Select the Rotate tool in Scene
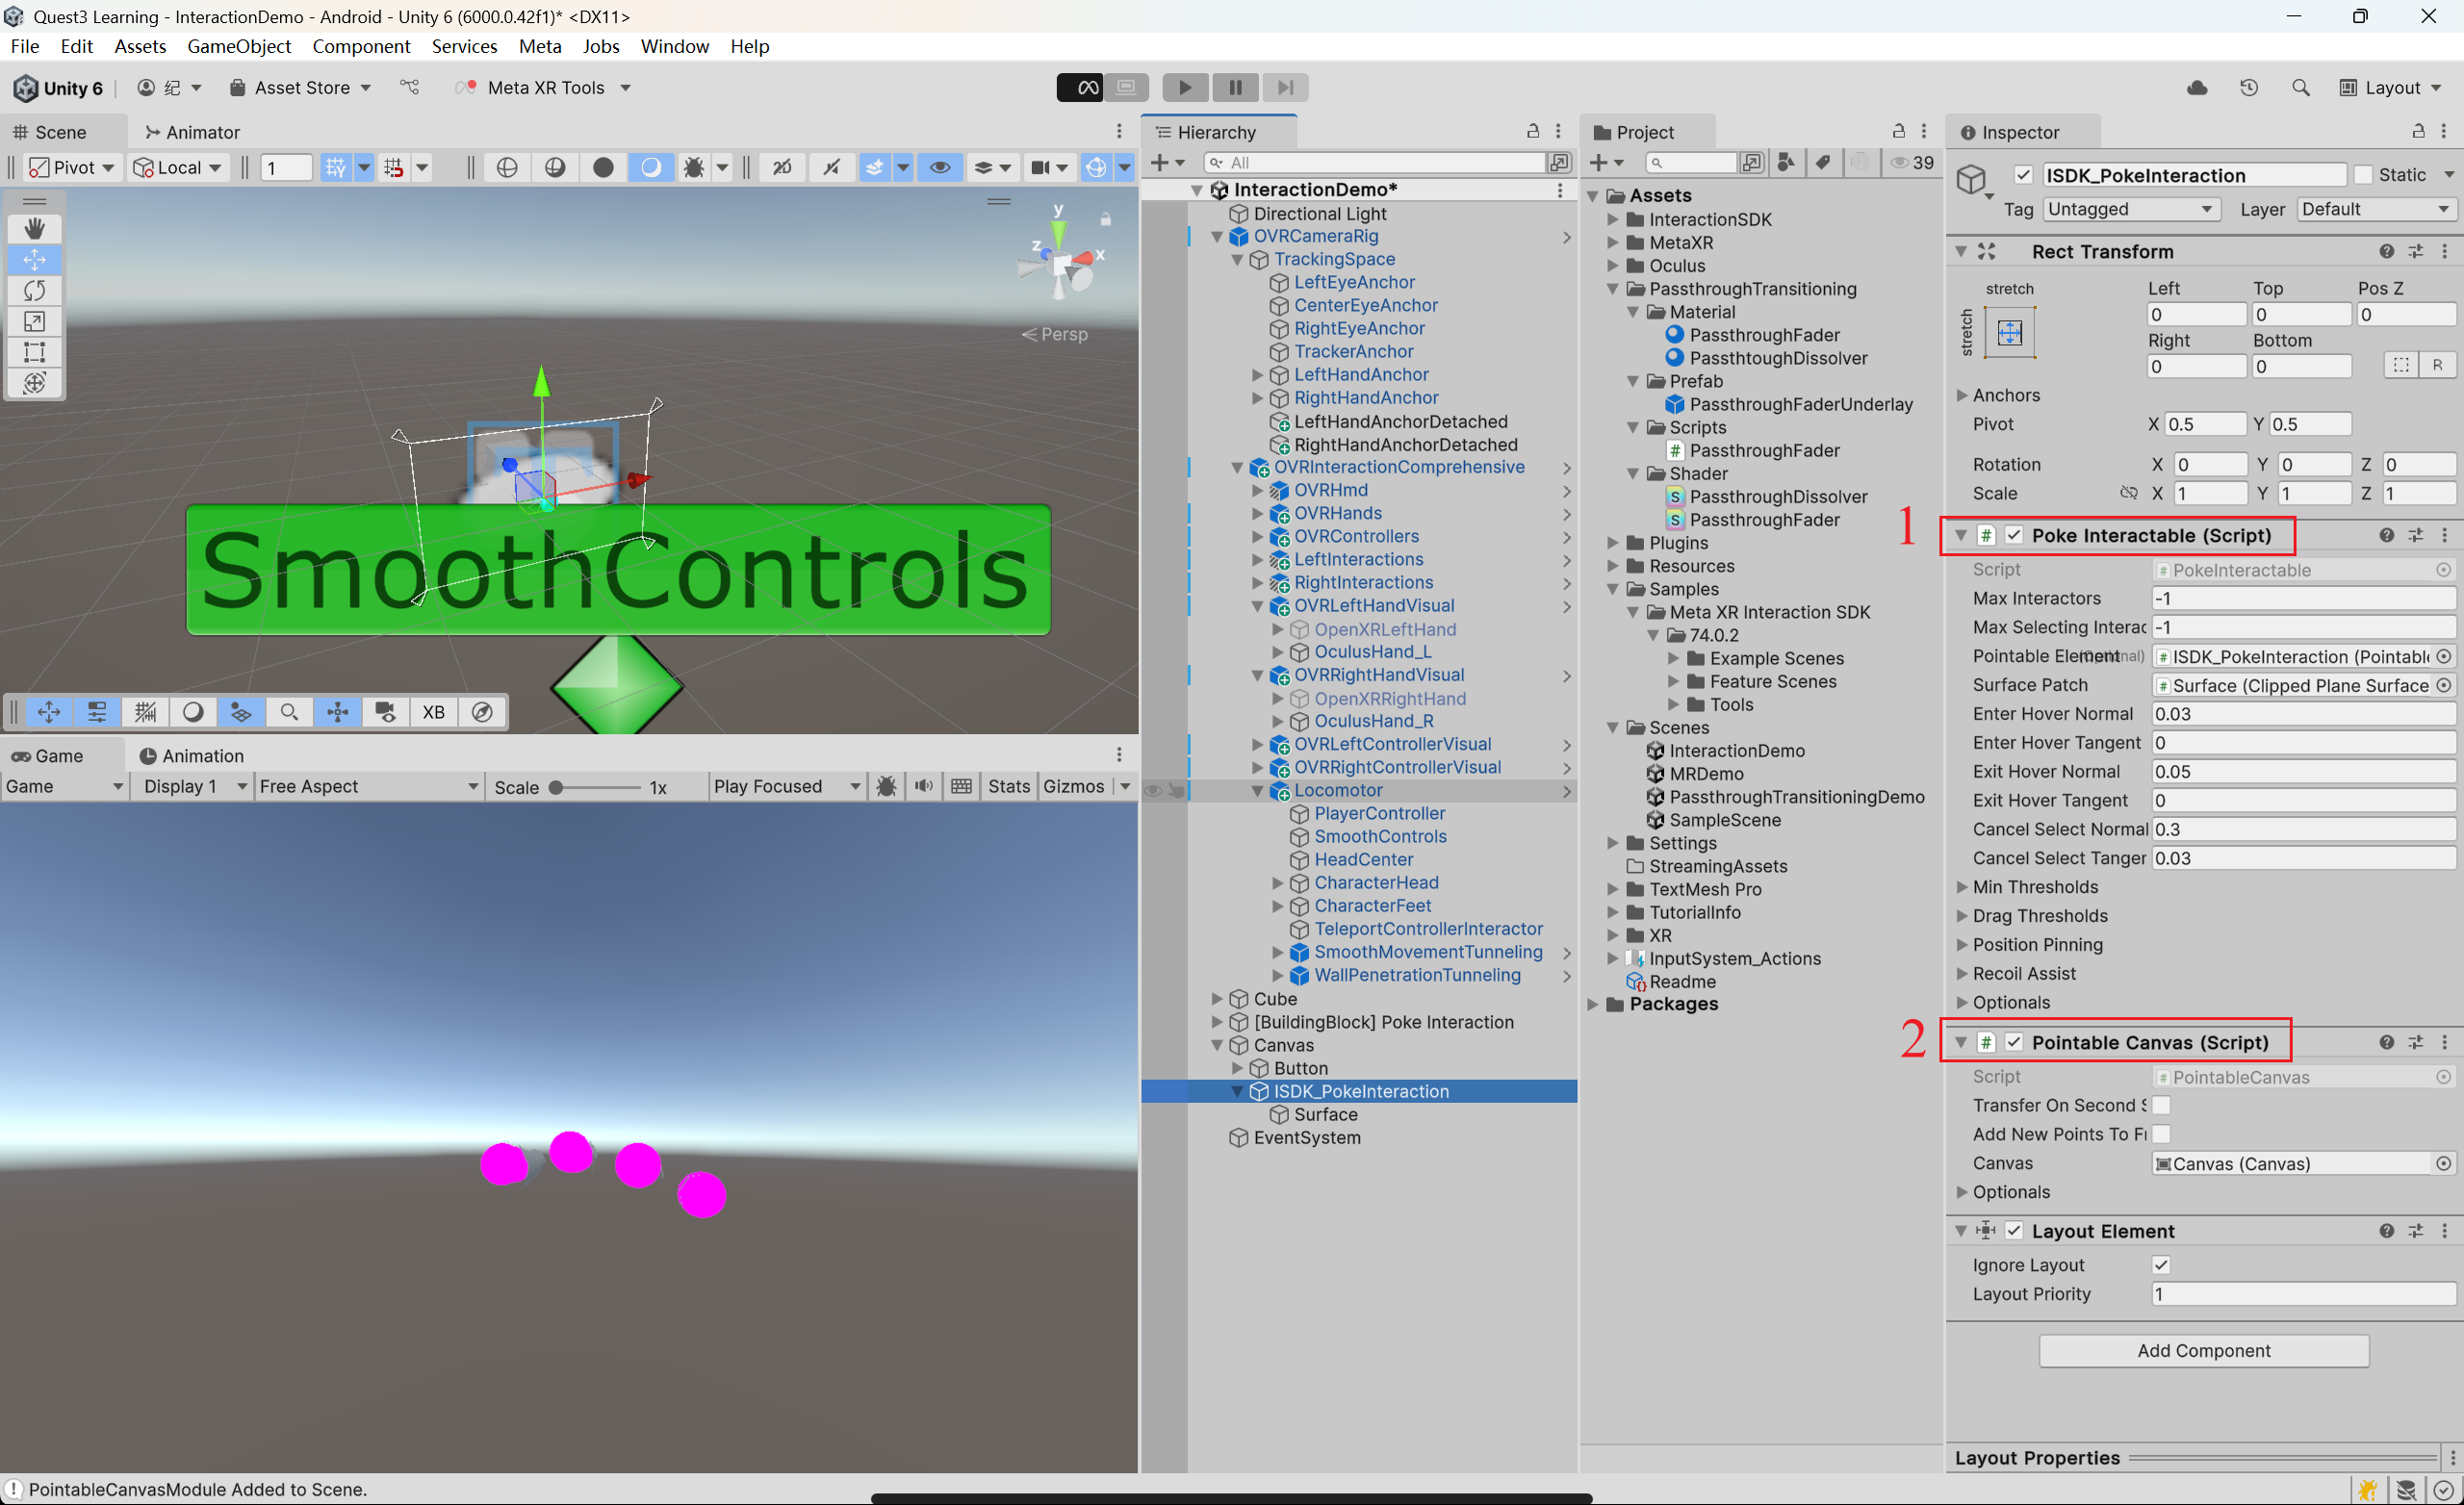Image resolution: width=2464 pixels, height=1505 pixels. [x=35, y=291]
